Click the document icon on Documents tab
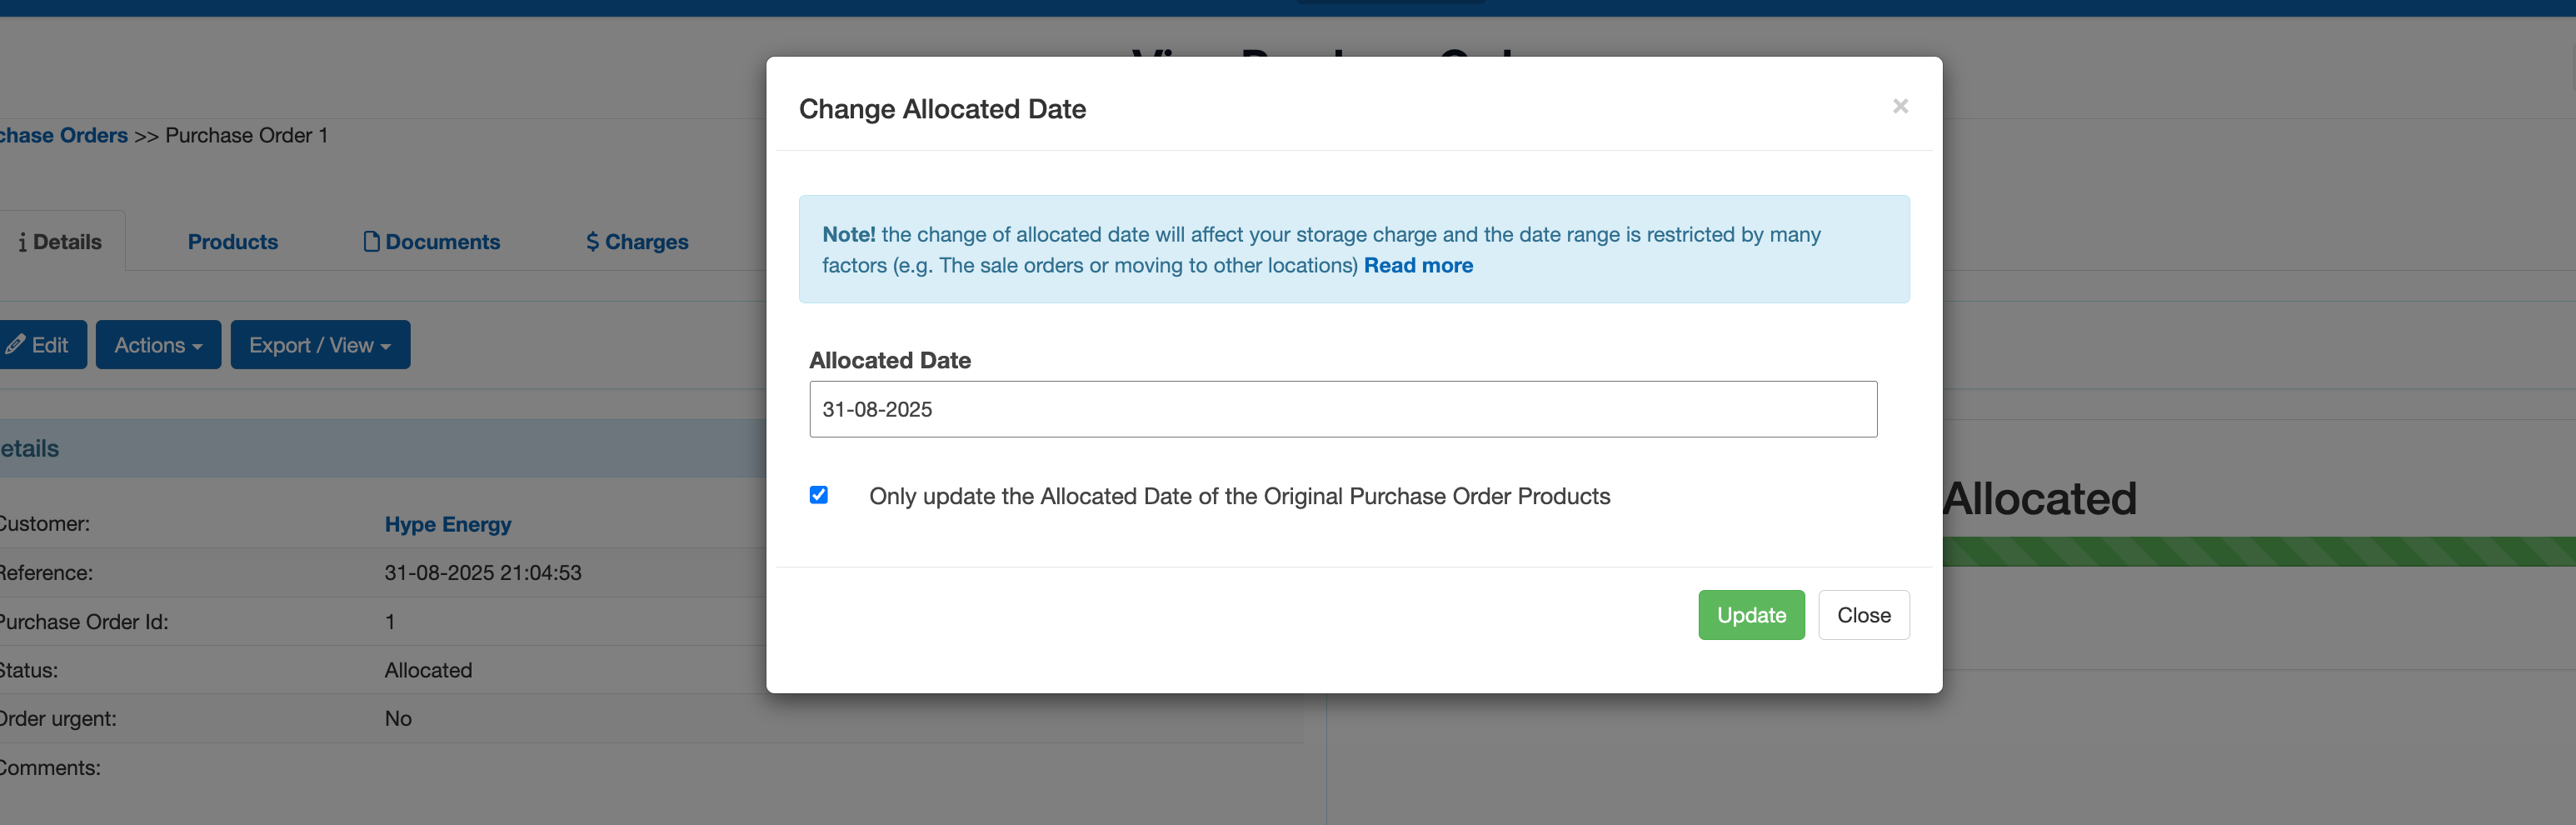This screenshot has height=825, width=2576. coord(371,242)
